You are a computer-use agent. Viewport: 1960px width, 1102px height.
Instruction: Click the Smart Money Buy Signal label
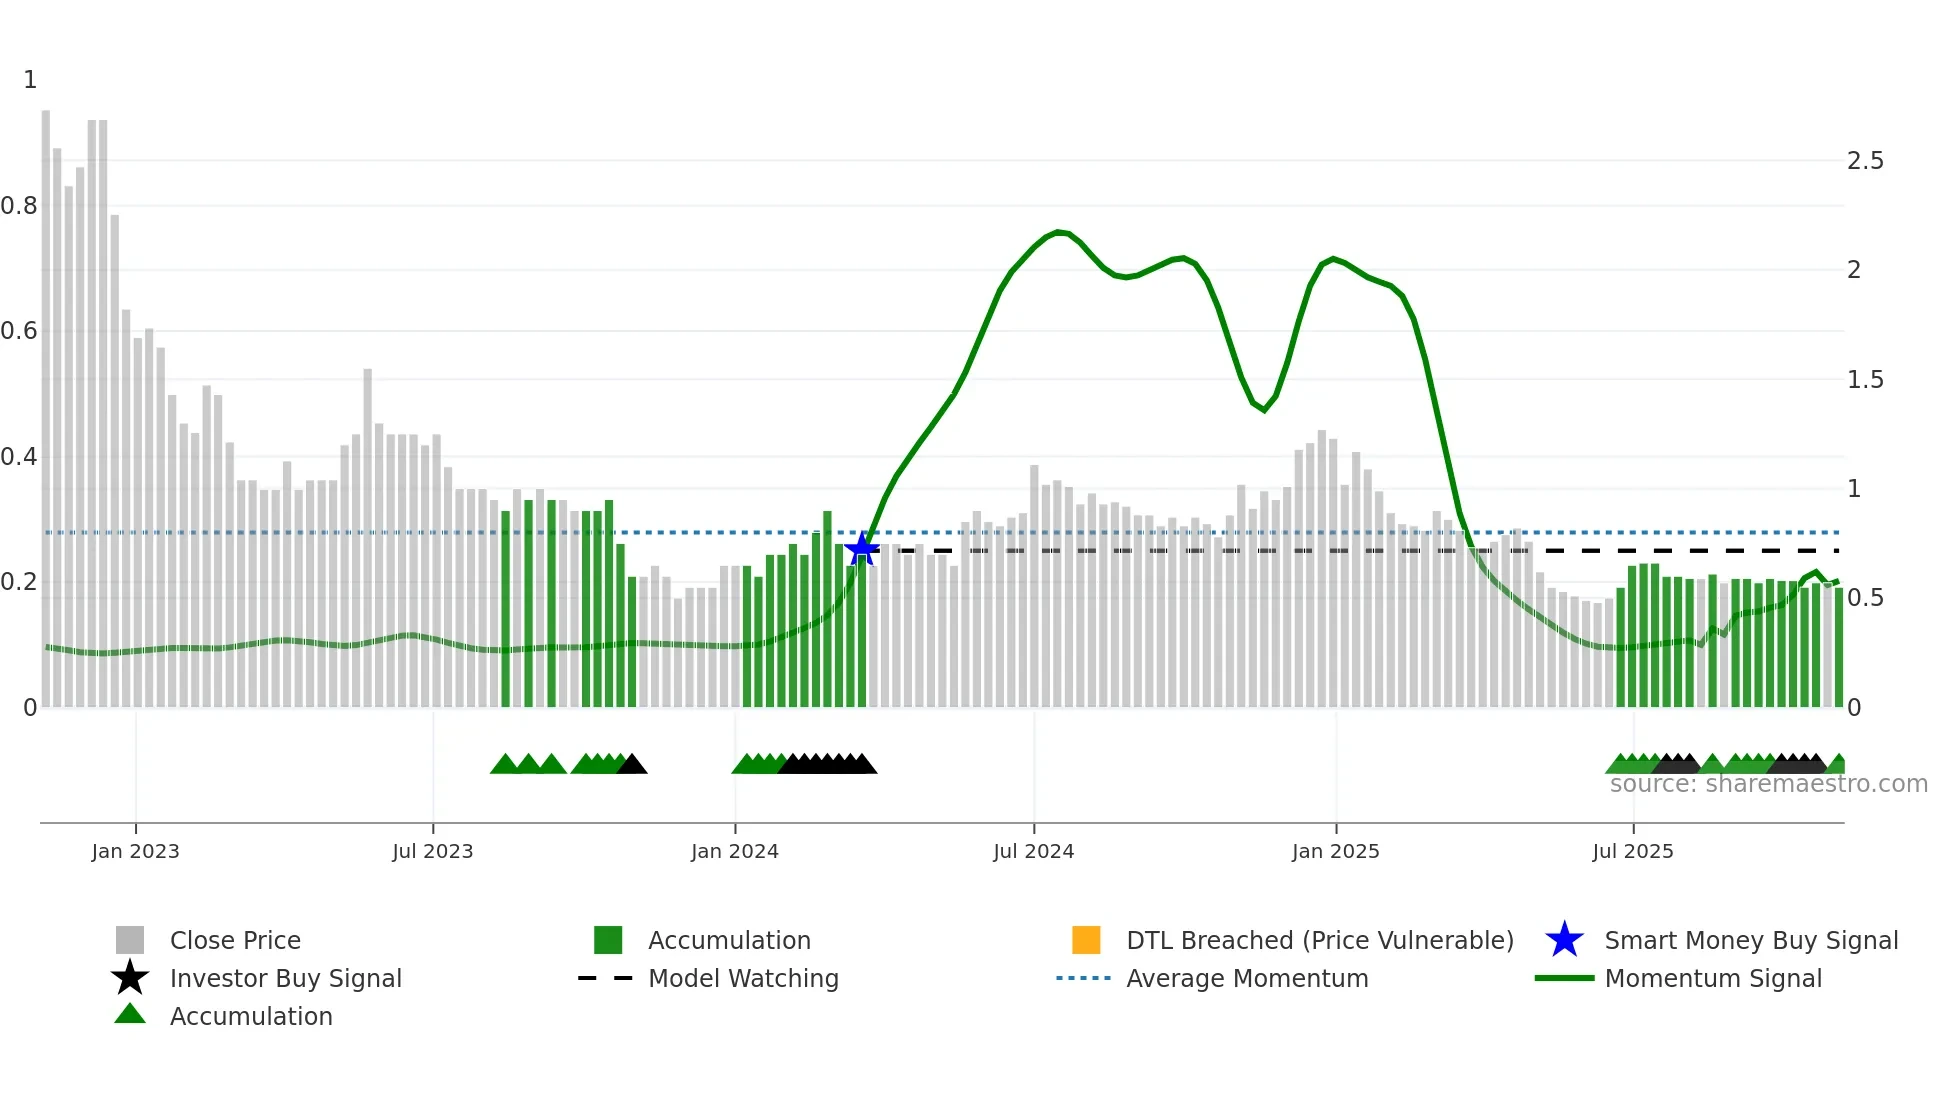1751,940
